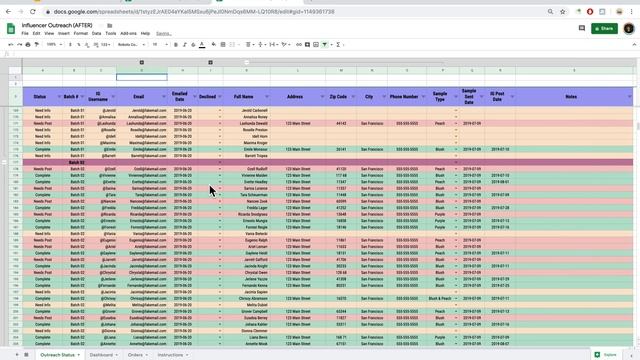Open the all sheets list icon
Viewport: 640px width, 360px height.
click(x=26, y=355)
